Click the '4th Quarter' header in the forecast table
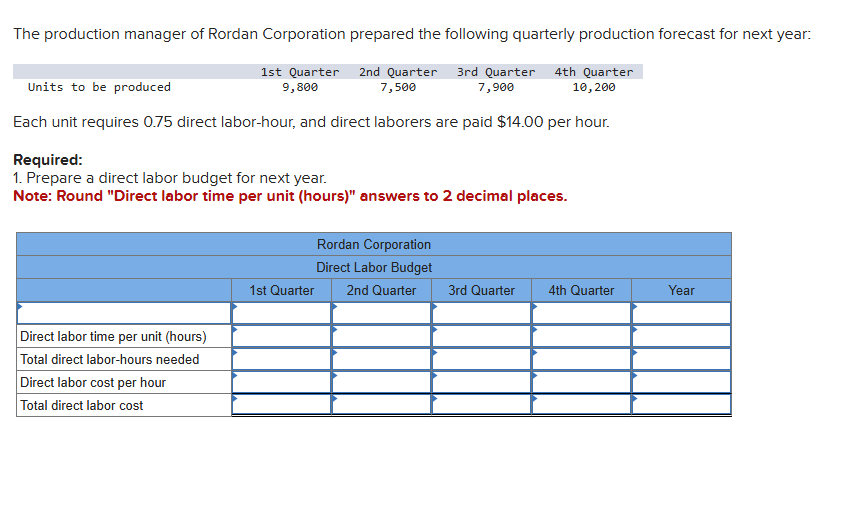This screenshot has width=858, height=522. pos(594,72)
